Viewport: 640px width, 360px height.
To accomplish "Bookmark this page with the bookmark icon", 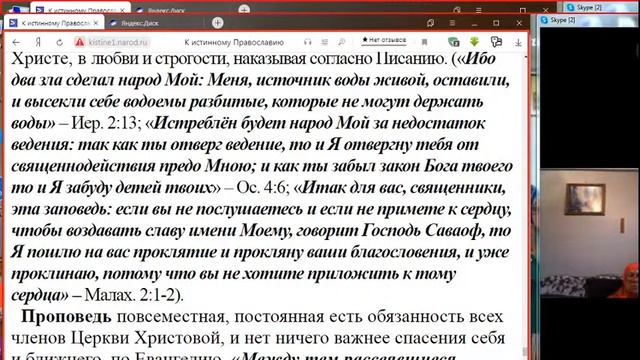I will (424, 42).
